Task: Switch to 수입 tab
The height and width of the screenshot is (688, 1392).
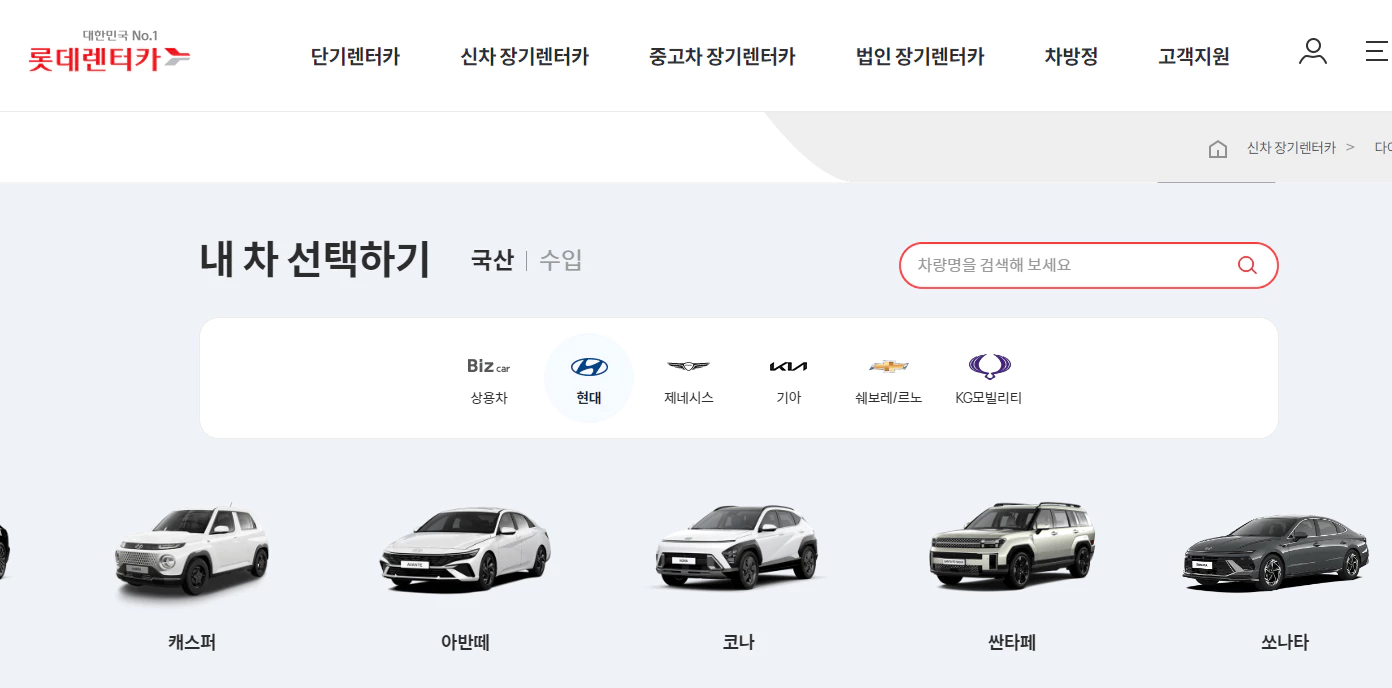Action: pyautogui.click(x=560, y=261)
